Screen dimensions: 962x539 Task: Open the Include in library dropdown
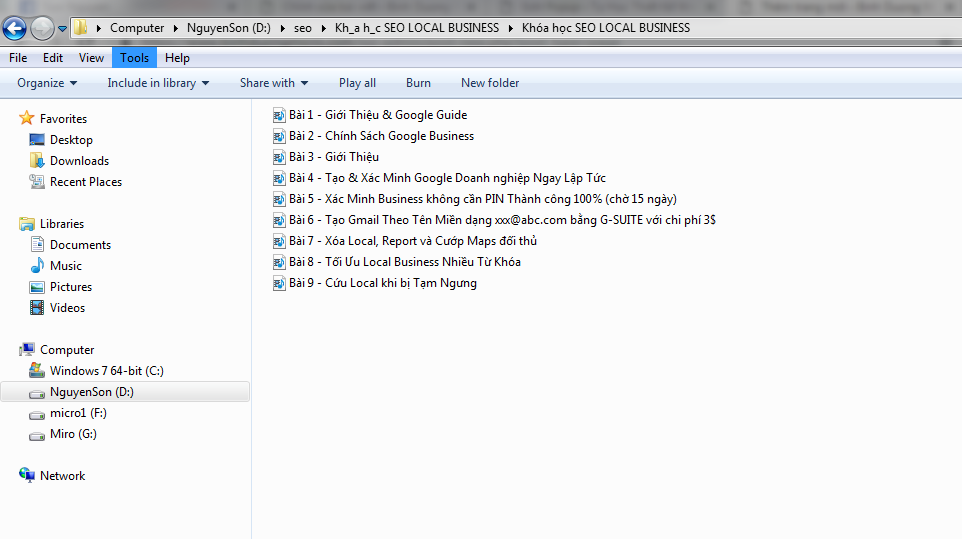click(158, 83)
